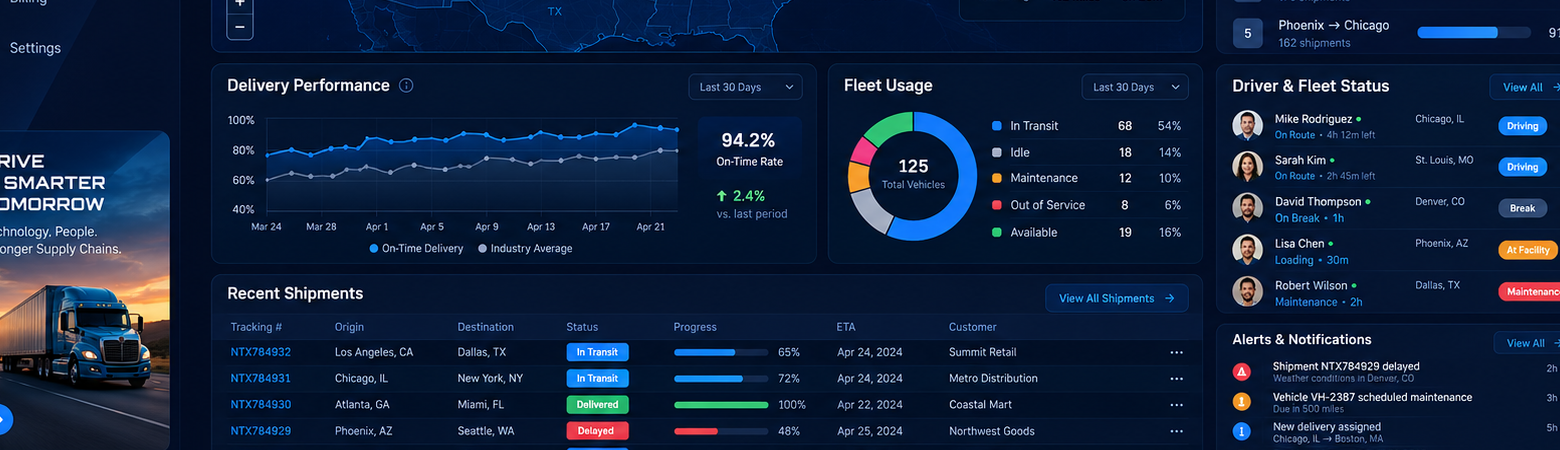Image resolution: width=1560 pixels, height=450 pixels.
Task: Click David Thompson's avatar photo
Action: (x=1247, y=208)
